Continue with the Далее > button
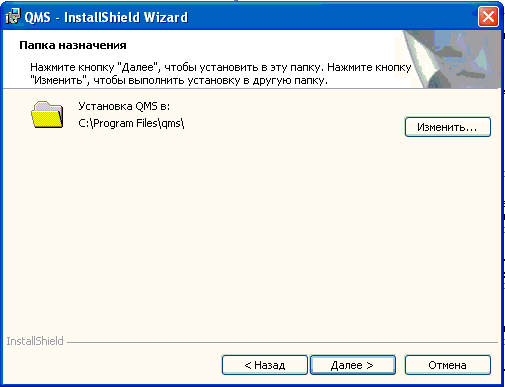 point(353,365)
